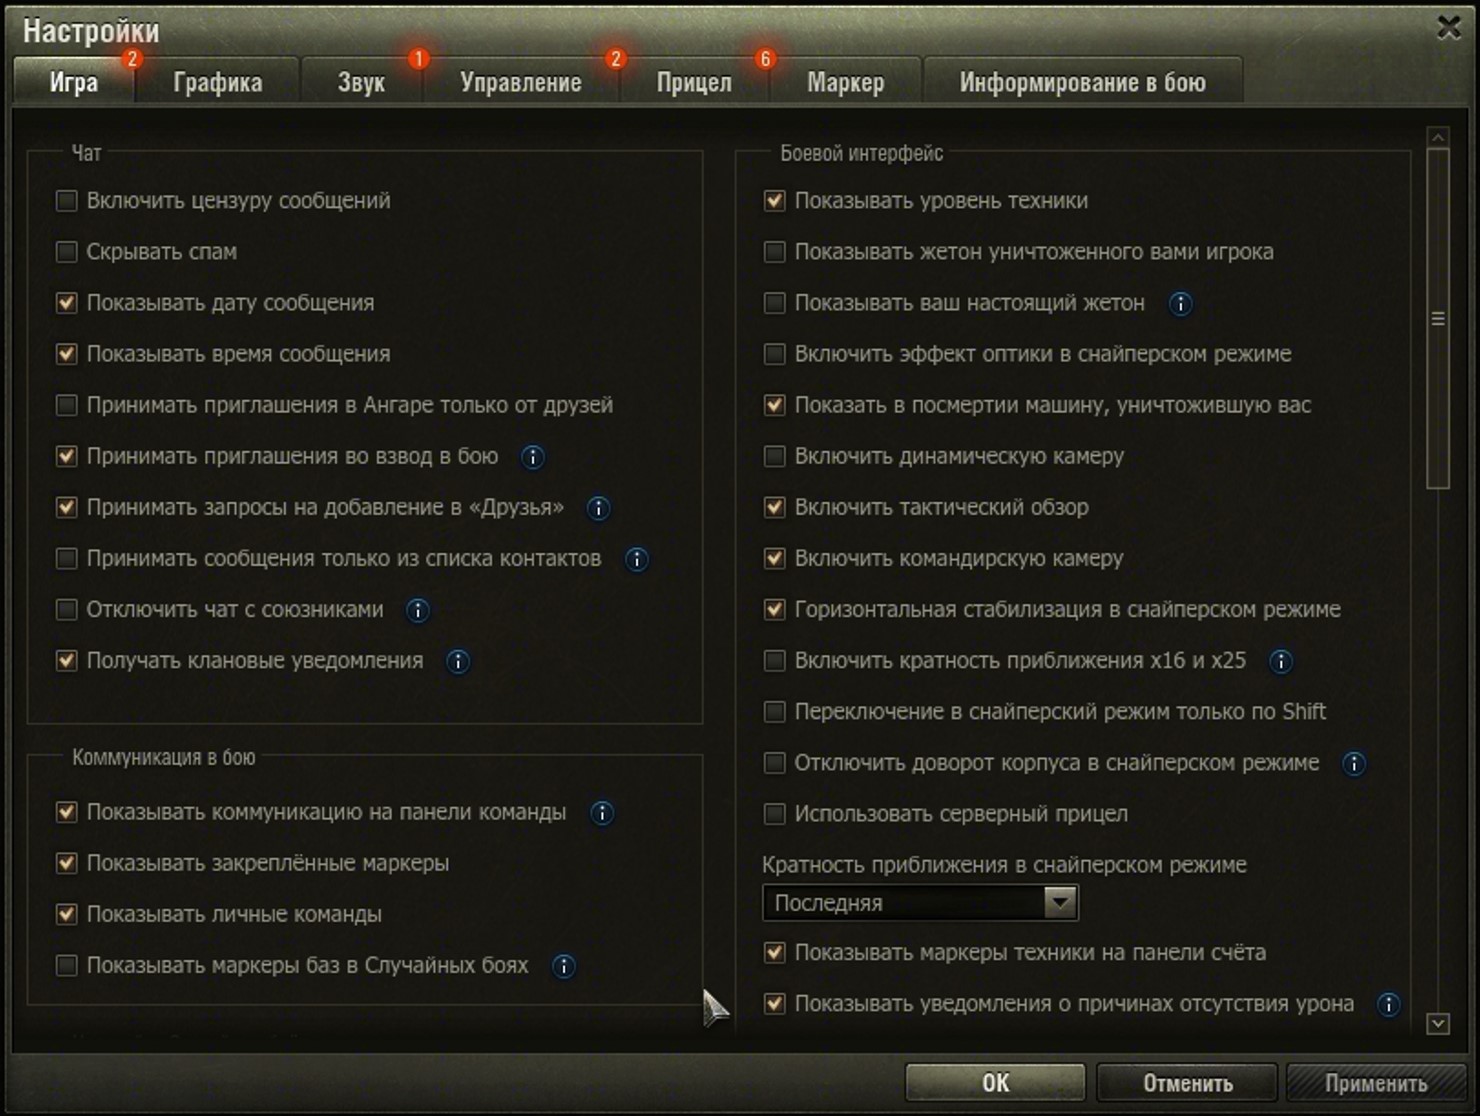Uncheck «Показывать личные команды»
The height and width of the screenshot is (1116, 1480).
[67, 914]
